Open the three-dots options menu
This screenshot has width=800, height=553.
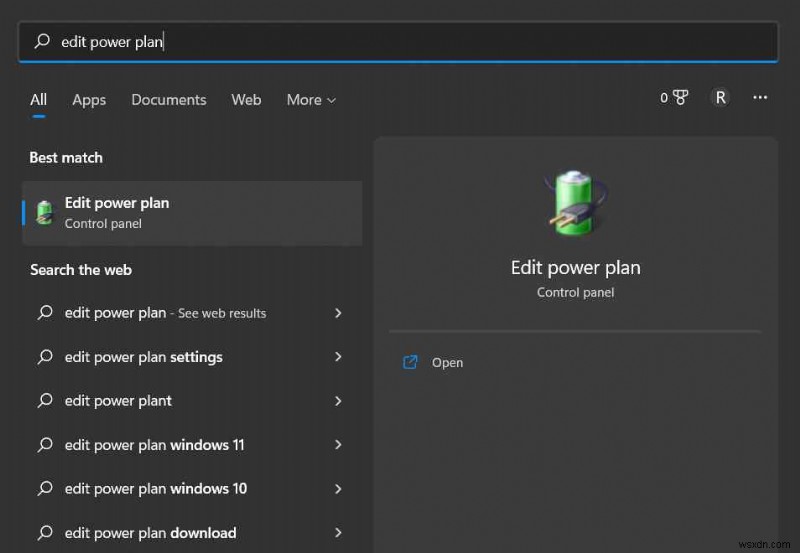(760, 98)
